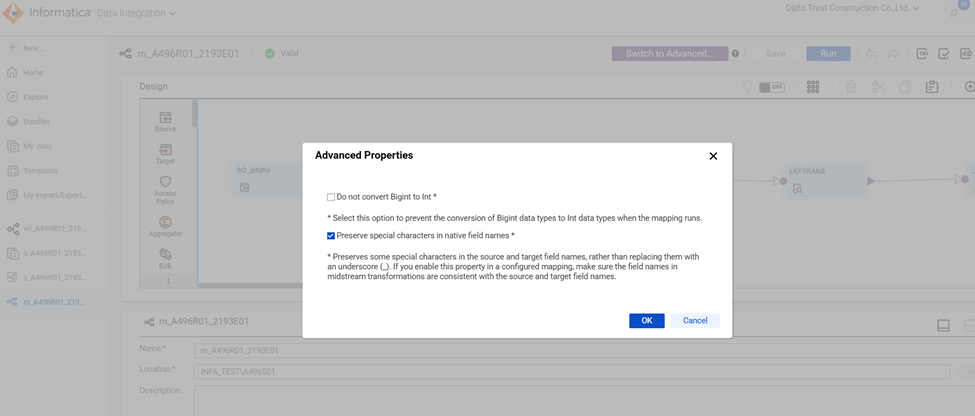Viewport: 975px width, 416px height.
Task: Uncheck Preserve special characters in native field names
Action: [x=331, y=236]
